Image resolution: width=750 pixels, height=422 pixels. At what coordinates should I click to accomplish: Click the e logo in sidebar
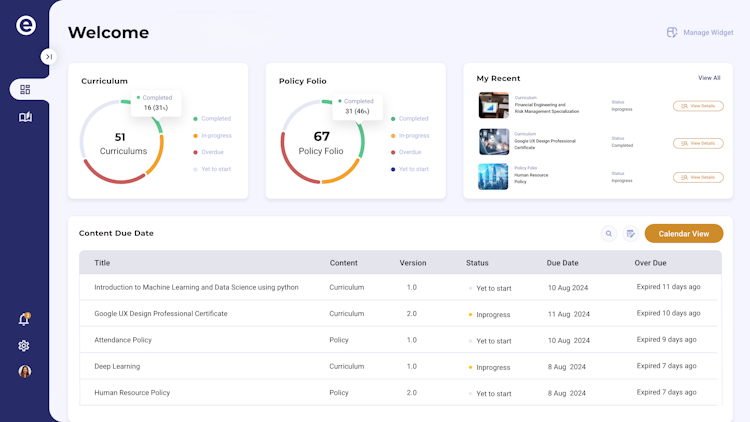(26, 26)
